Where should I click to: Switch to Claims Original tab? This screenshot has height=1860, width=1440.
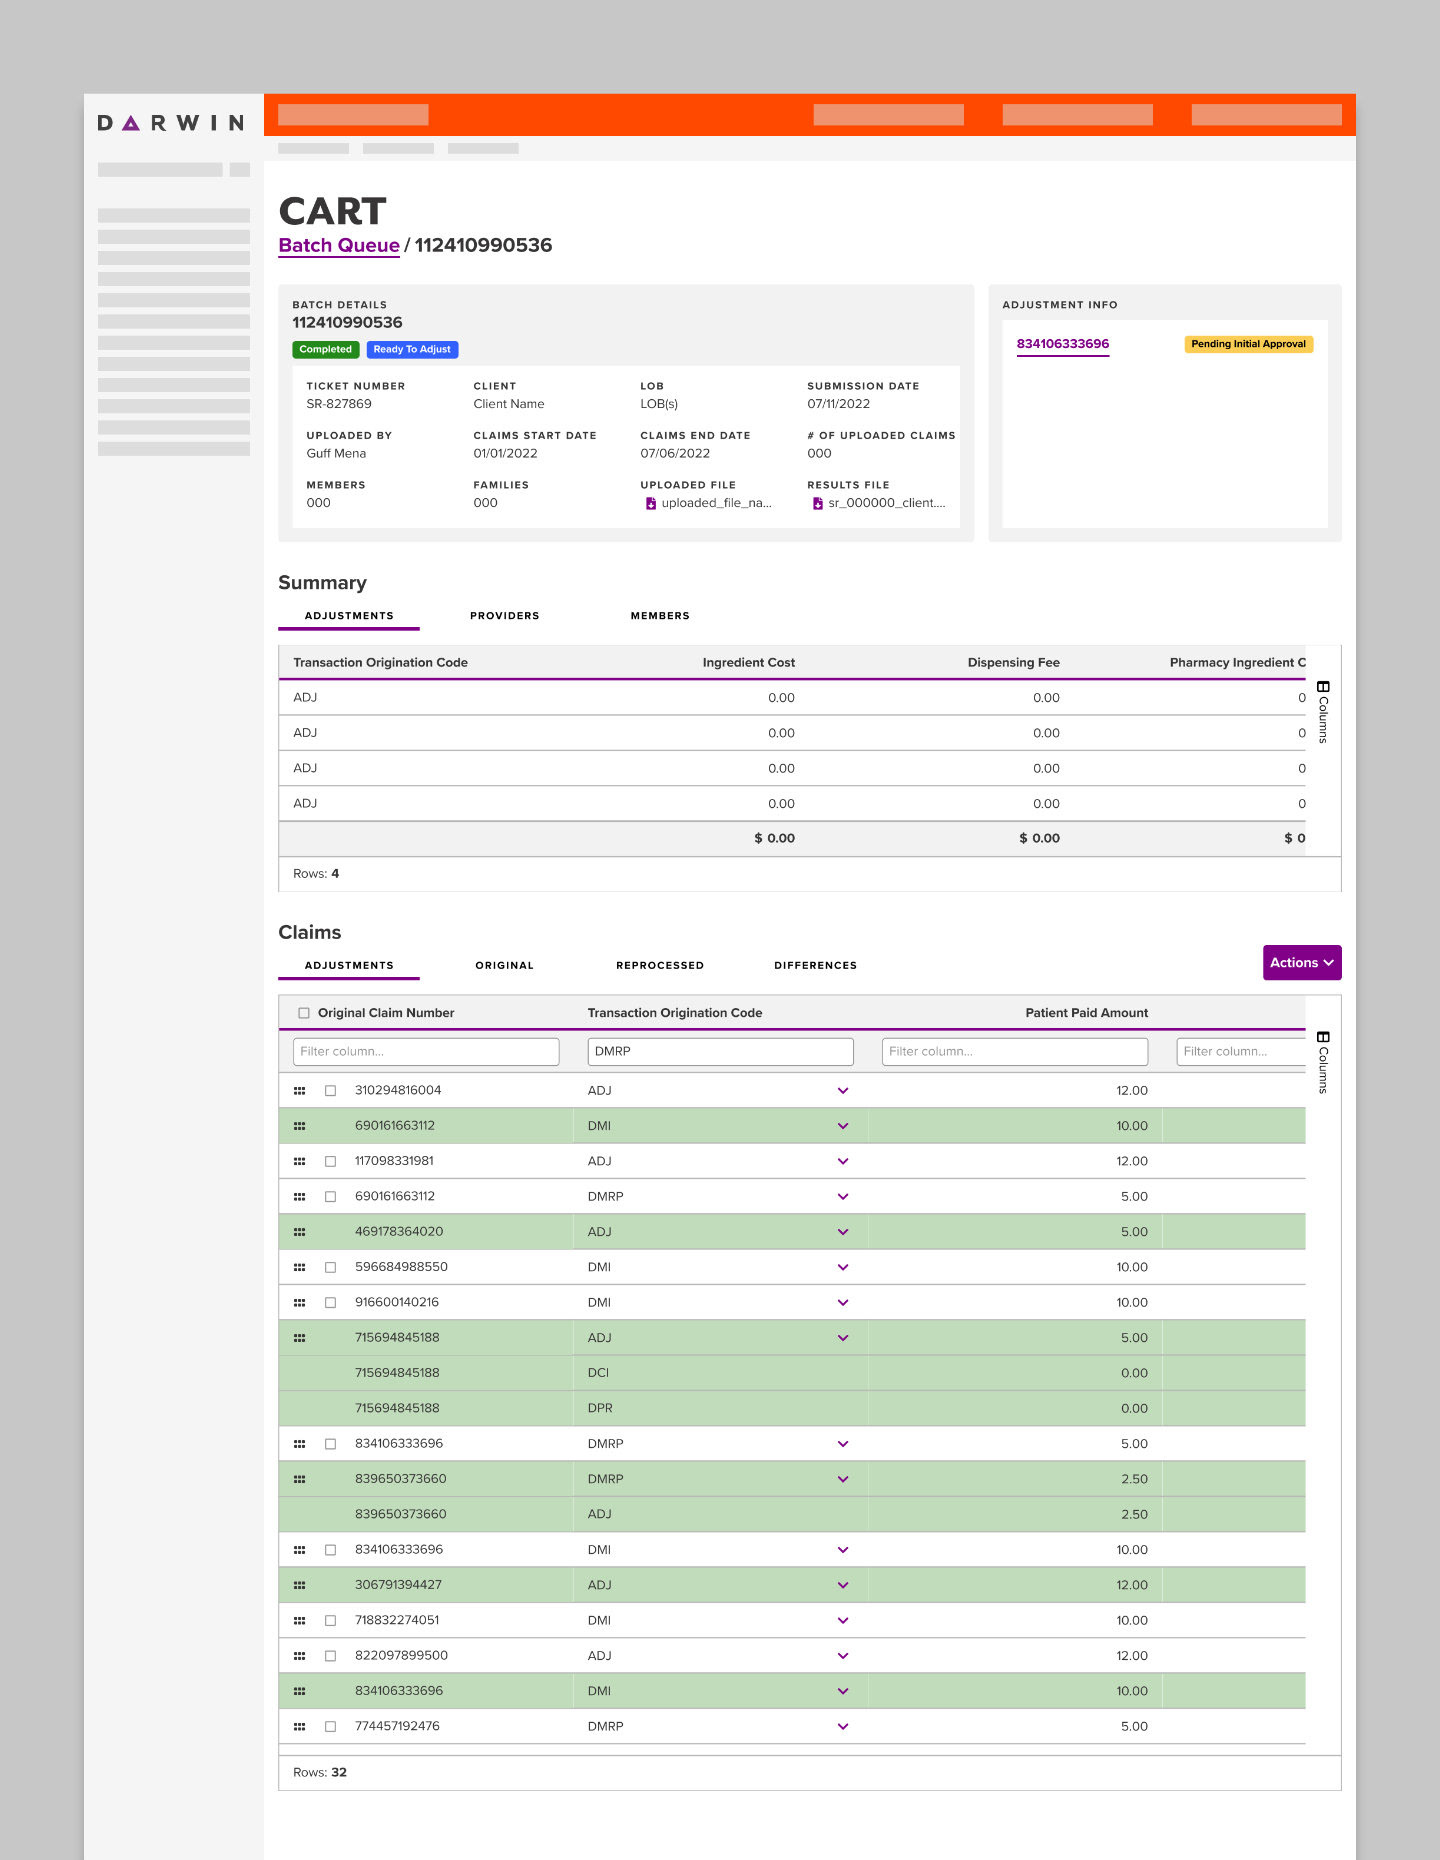pyautogui.click(x=504, y=966)
